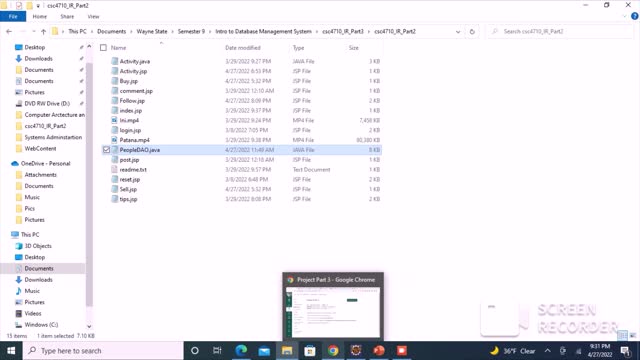Screen dimensions: 640x360
Task: Open Attachments folder under OneDrive
Action: coord(40,175)
